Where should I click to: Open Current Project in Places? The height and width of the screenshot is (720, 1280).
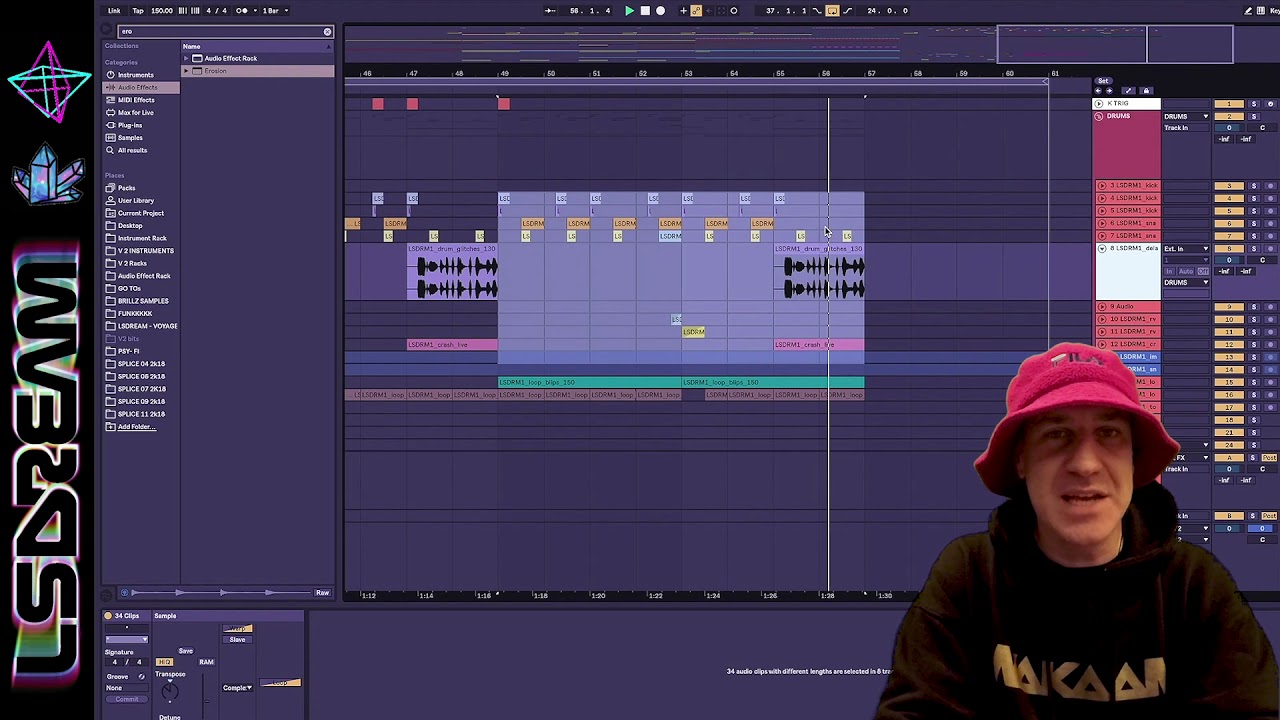click(x=141, y=213)
